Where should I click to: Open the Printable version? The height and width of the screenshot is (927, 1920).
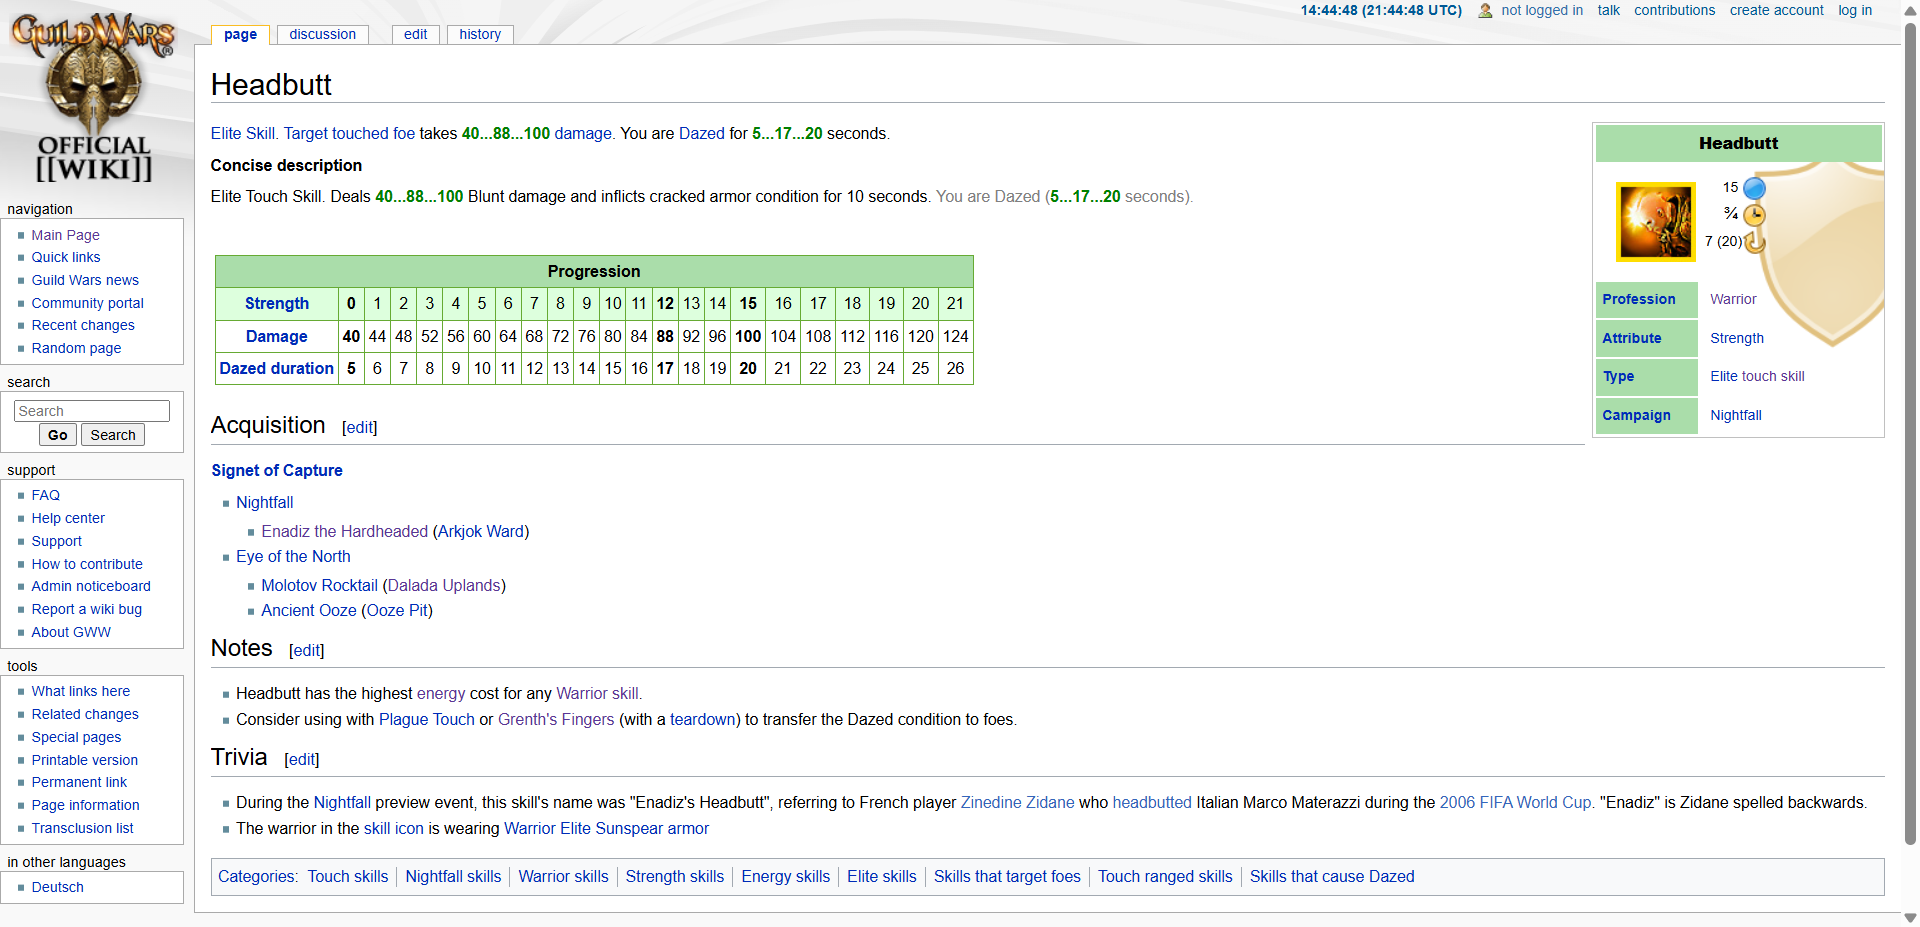tap(84, 760)
